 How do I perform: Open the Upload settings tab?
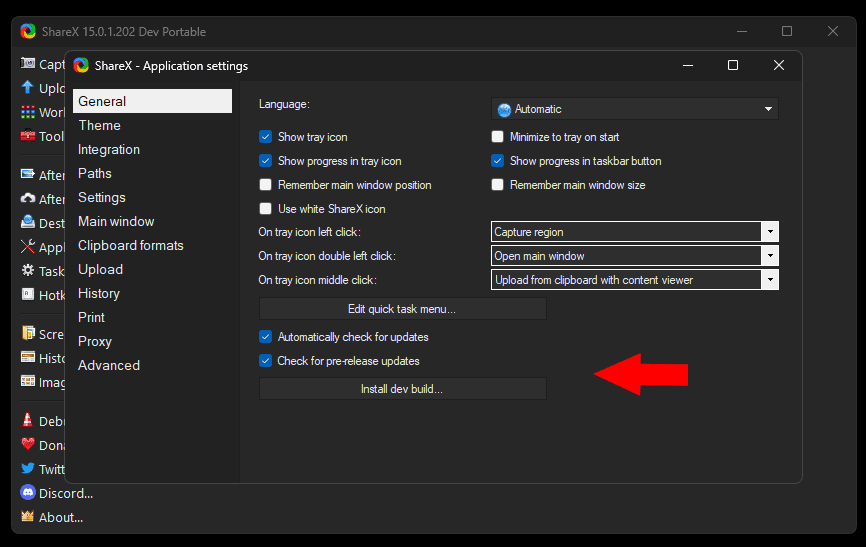click(152, 269)
